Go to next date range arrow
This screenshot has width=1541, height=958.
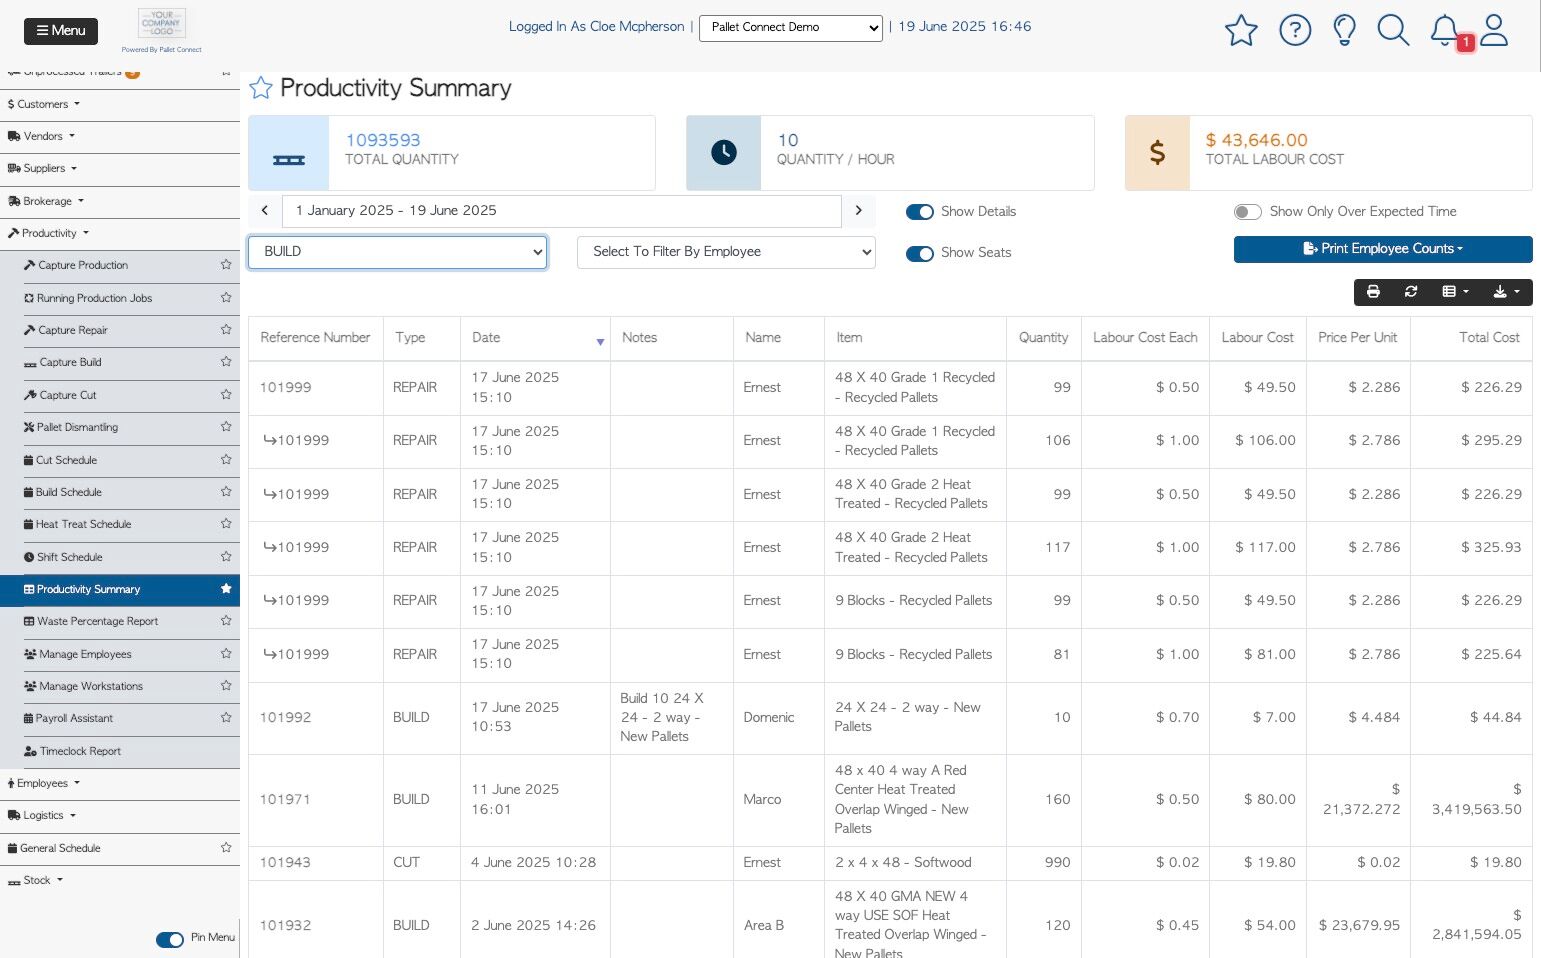[858, 211]
